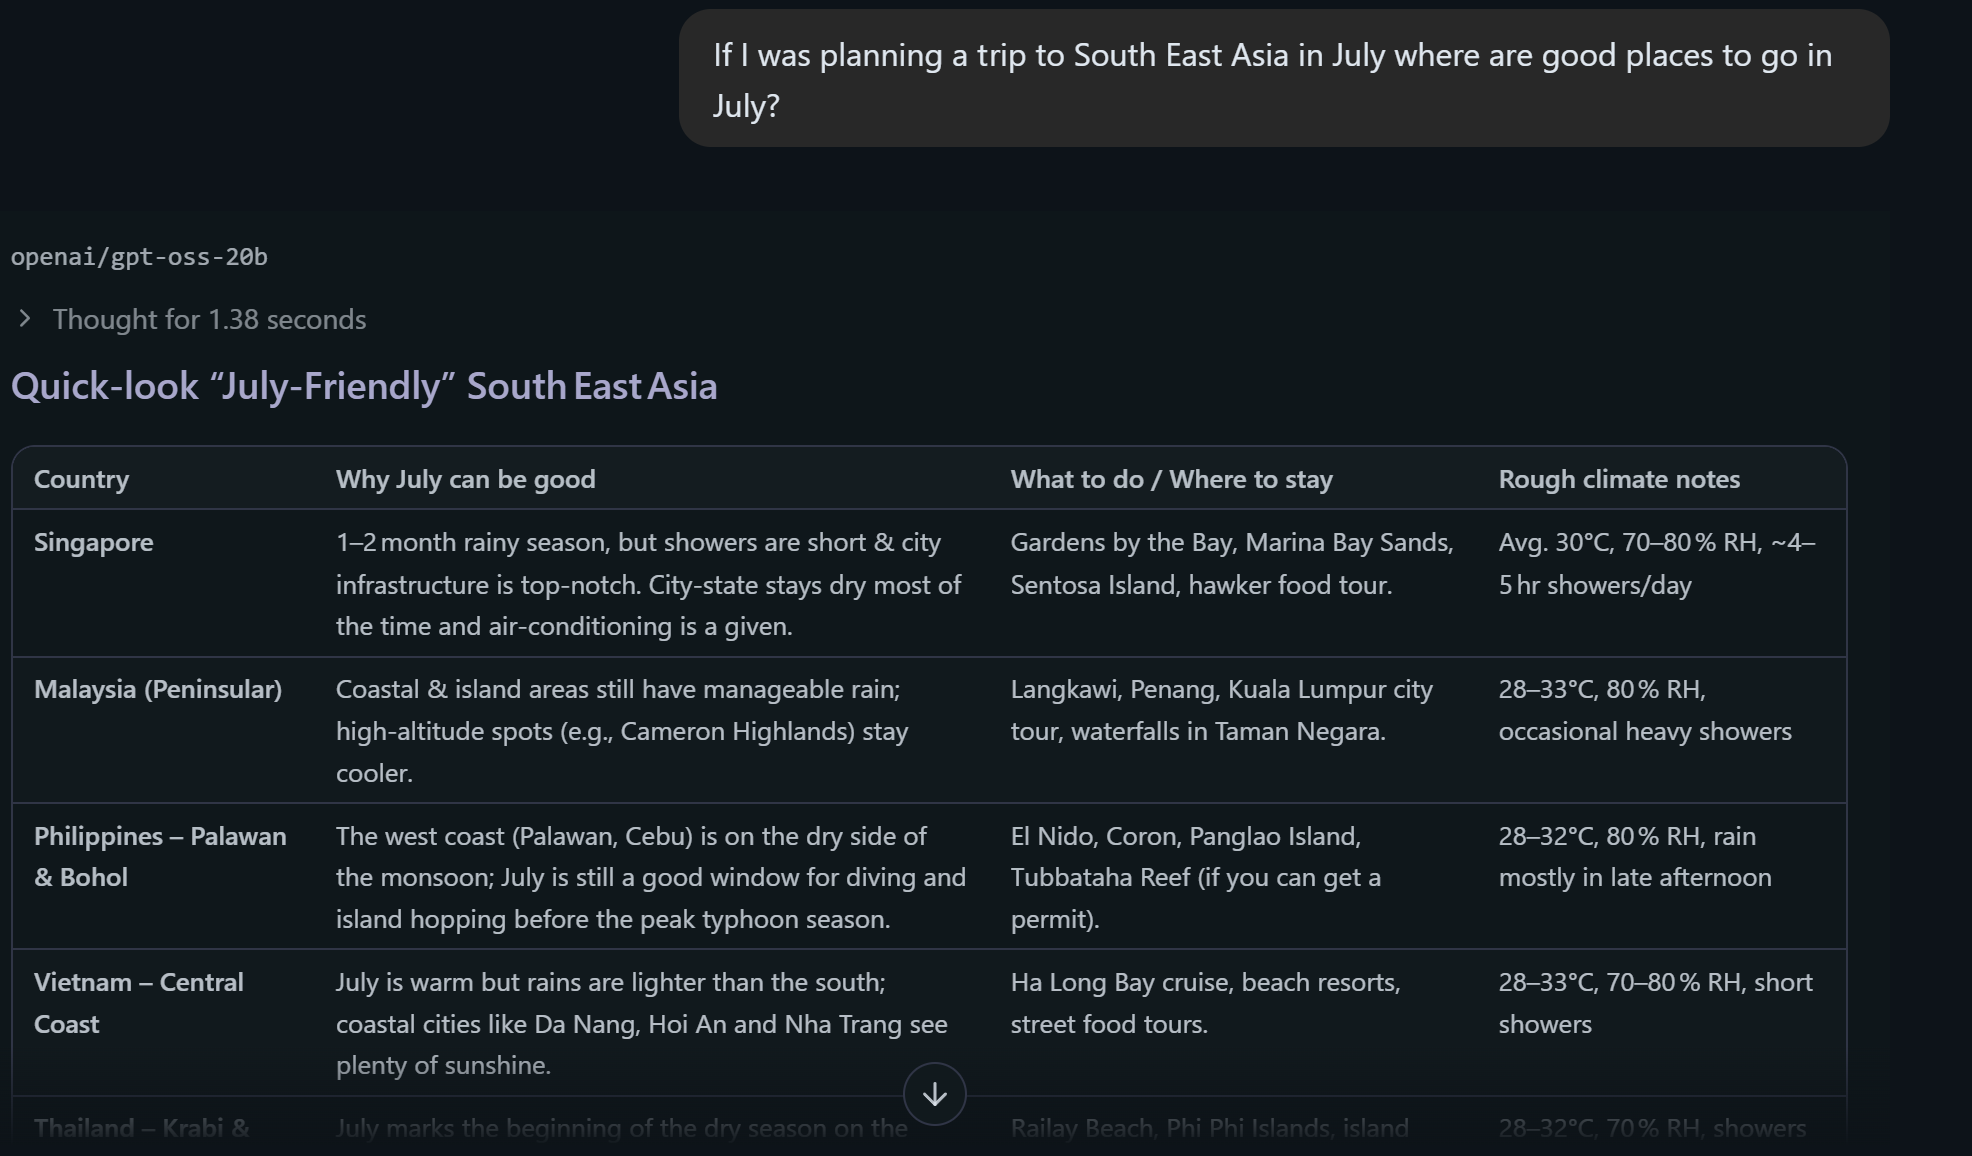Click the "Why July can be good" header

465,479
